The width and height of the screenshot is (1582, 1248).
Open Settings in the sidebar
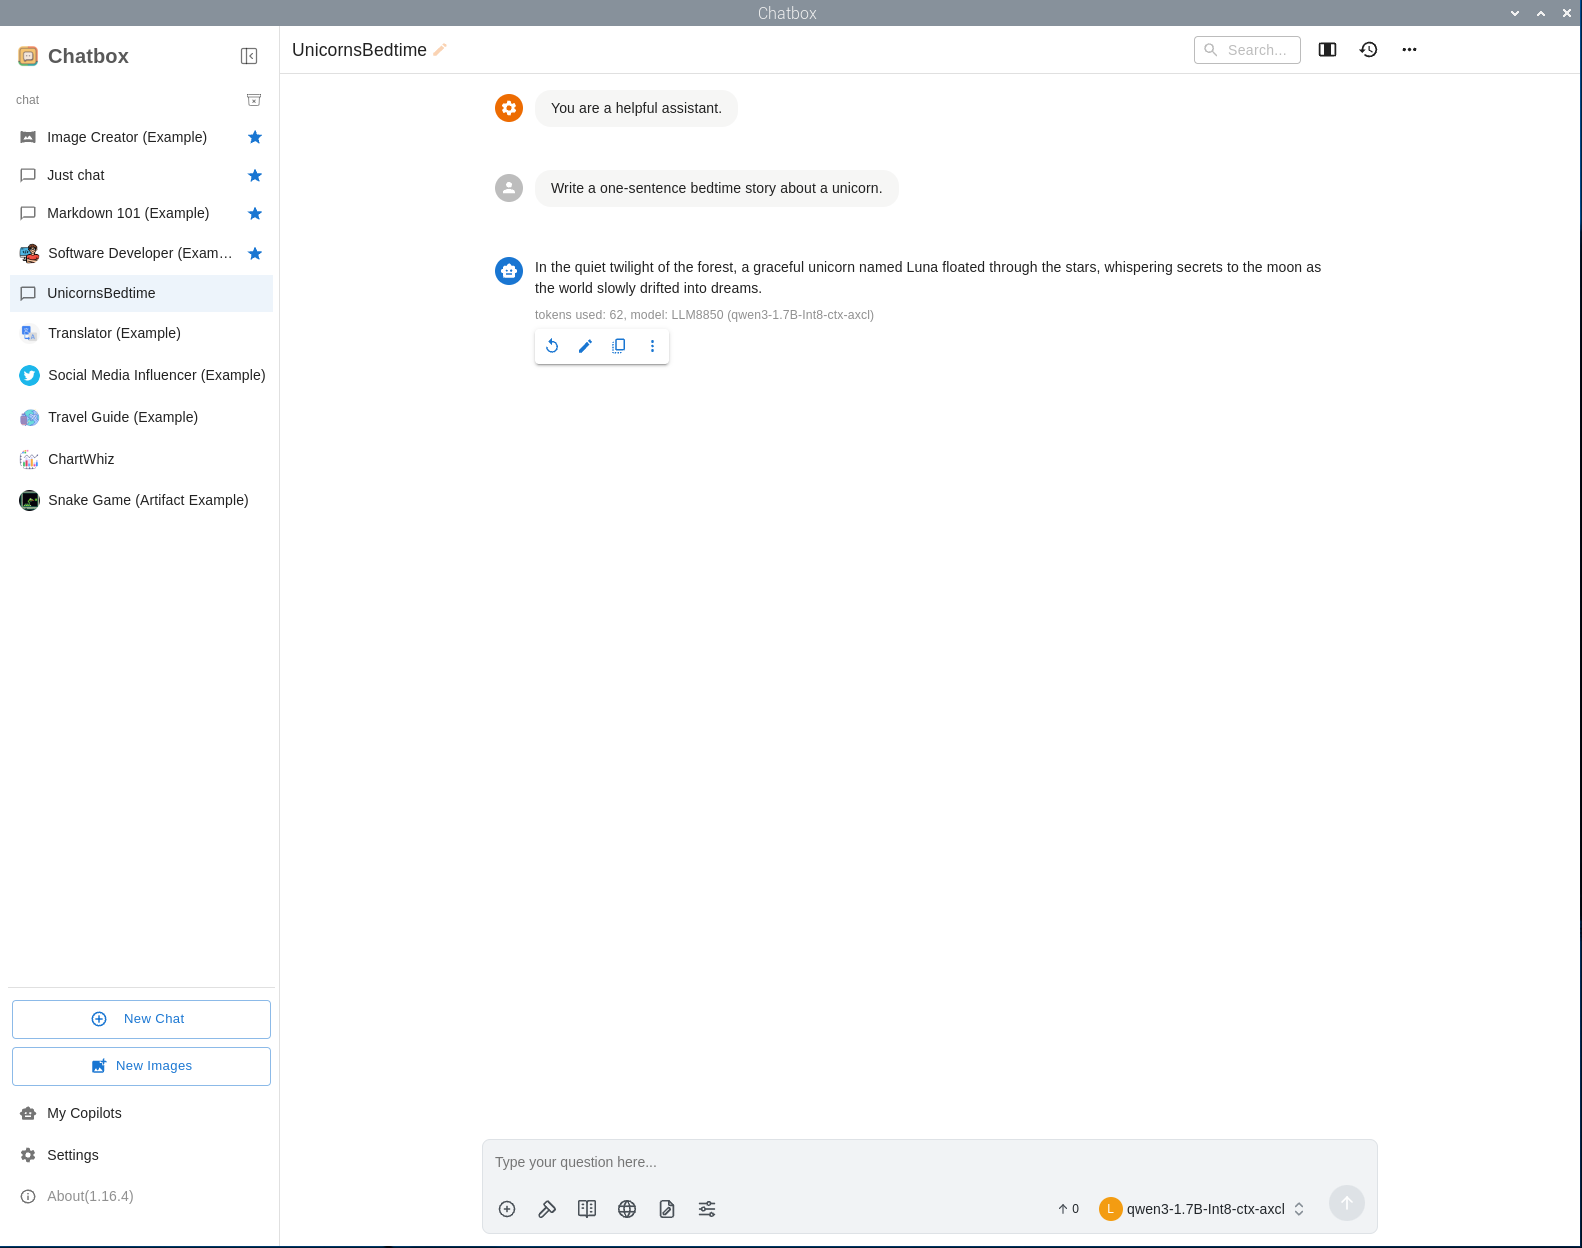point(72,1155)
